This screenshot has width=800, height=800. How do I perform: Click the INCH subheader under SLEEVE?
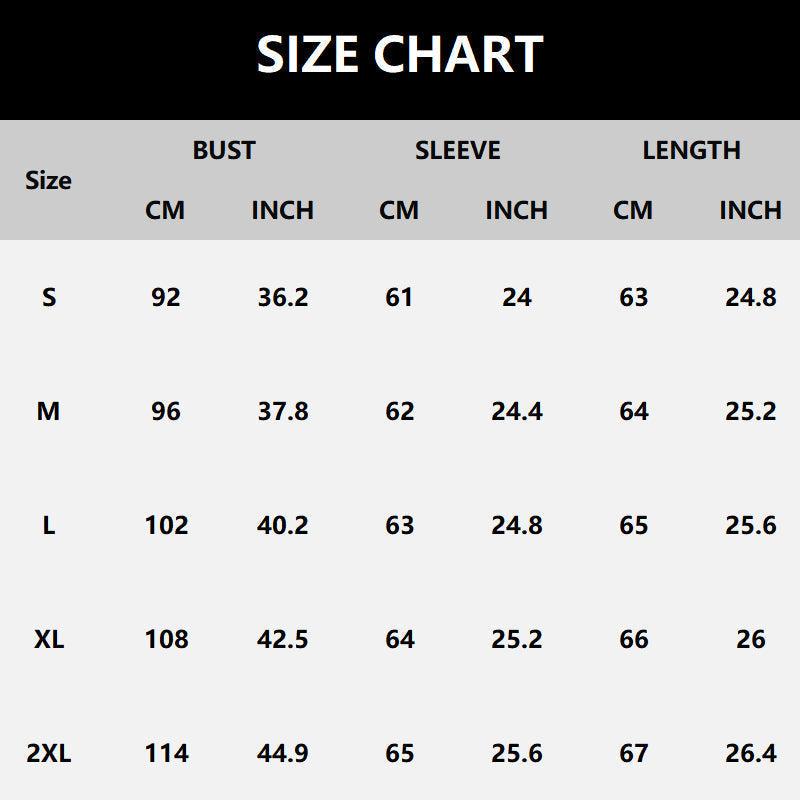click(x=516, y=211)
